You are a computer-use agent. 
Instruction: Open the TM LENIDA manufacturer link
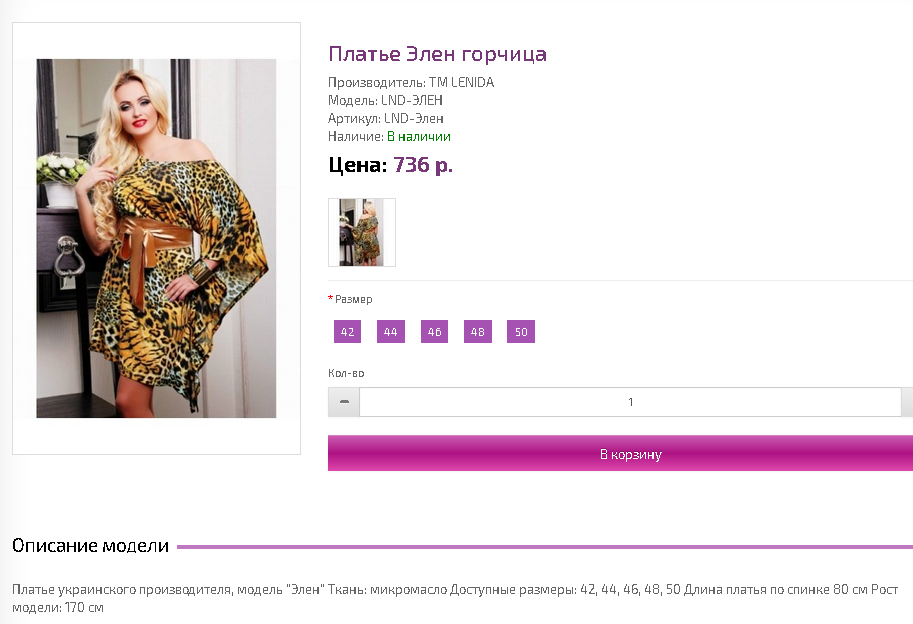462,83
